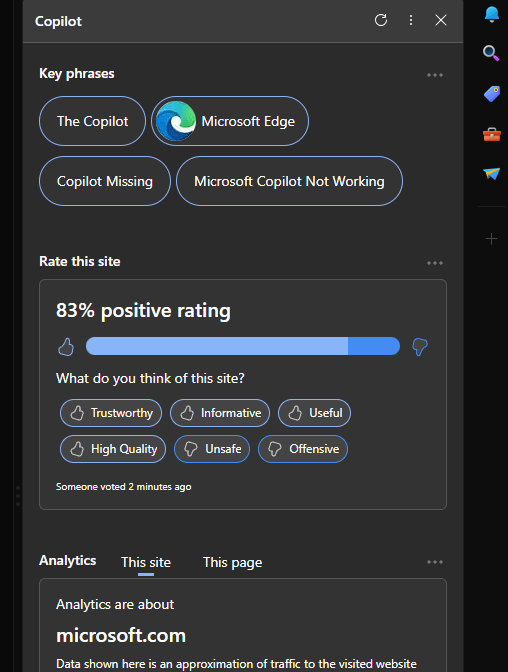Expand Rate this site options

(435, 263)
